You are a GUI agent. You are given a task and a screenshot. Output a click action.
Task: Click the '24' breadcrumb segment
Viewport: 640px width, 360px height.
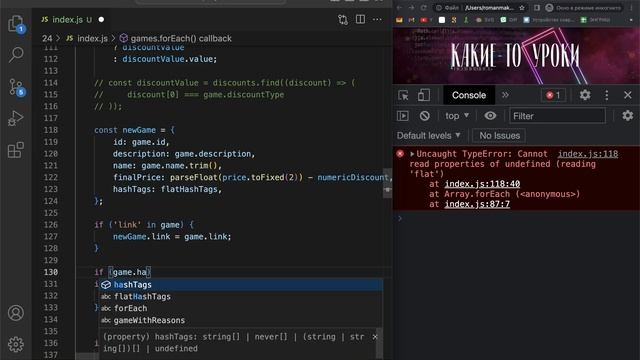pos(47,38)
